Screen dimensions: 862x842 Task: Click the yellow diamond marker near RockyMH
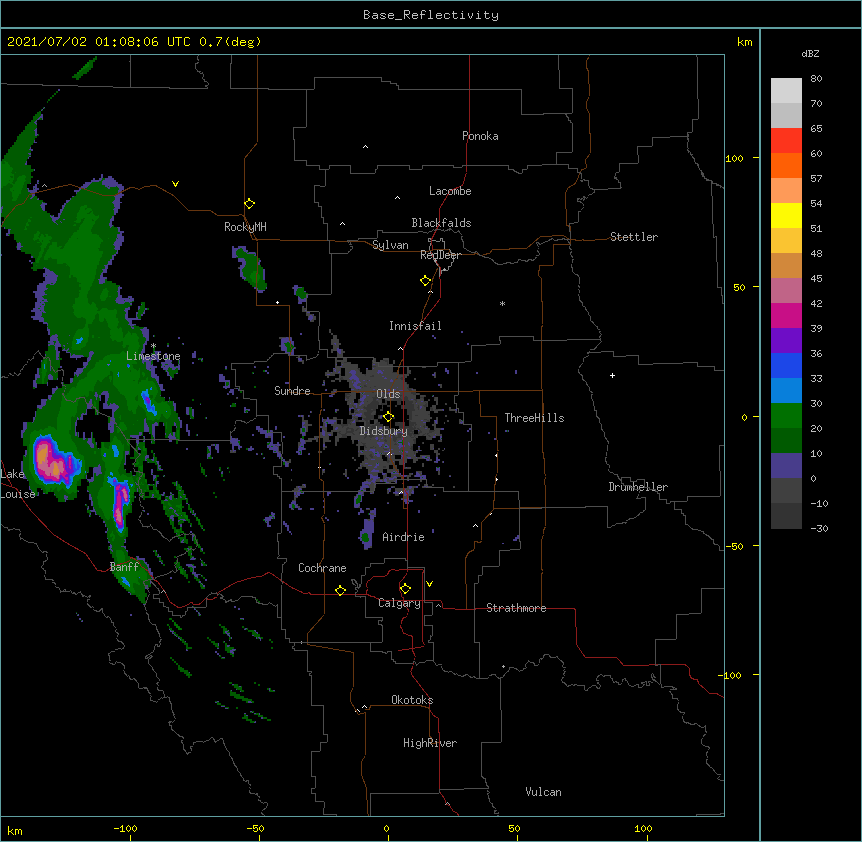[249, 204]
